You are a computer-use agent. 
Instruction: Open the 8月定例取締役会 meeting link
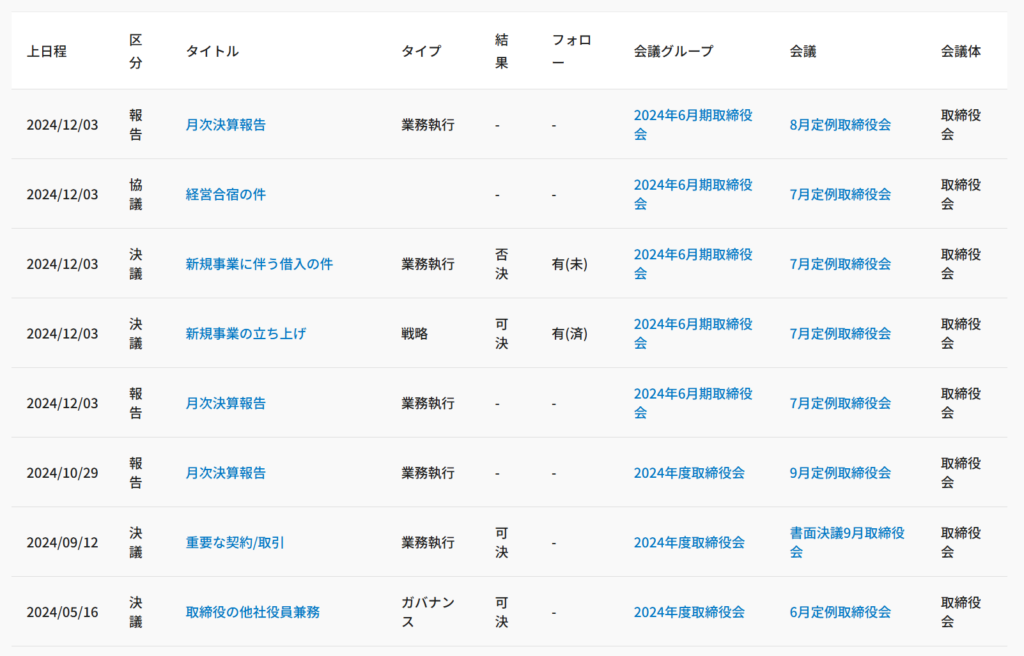(839, 125)
